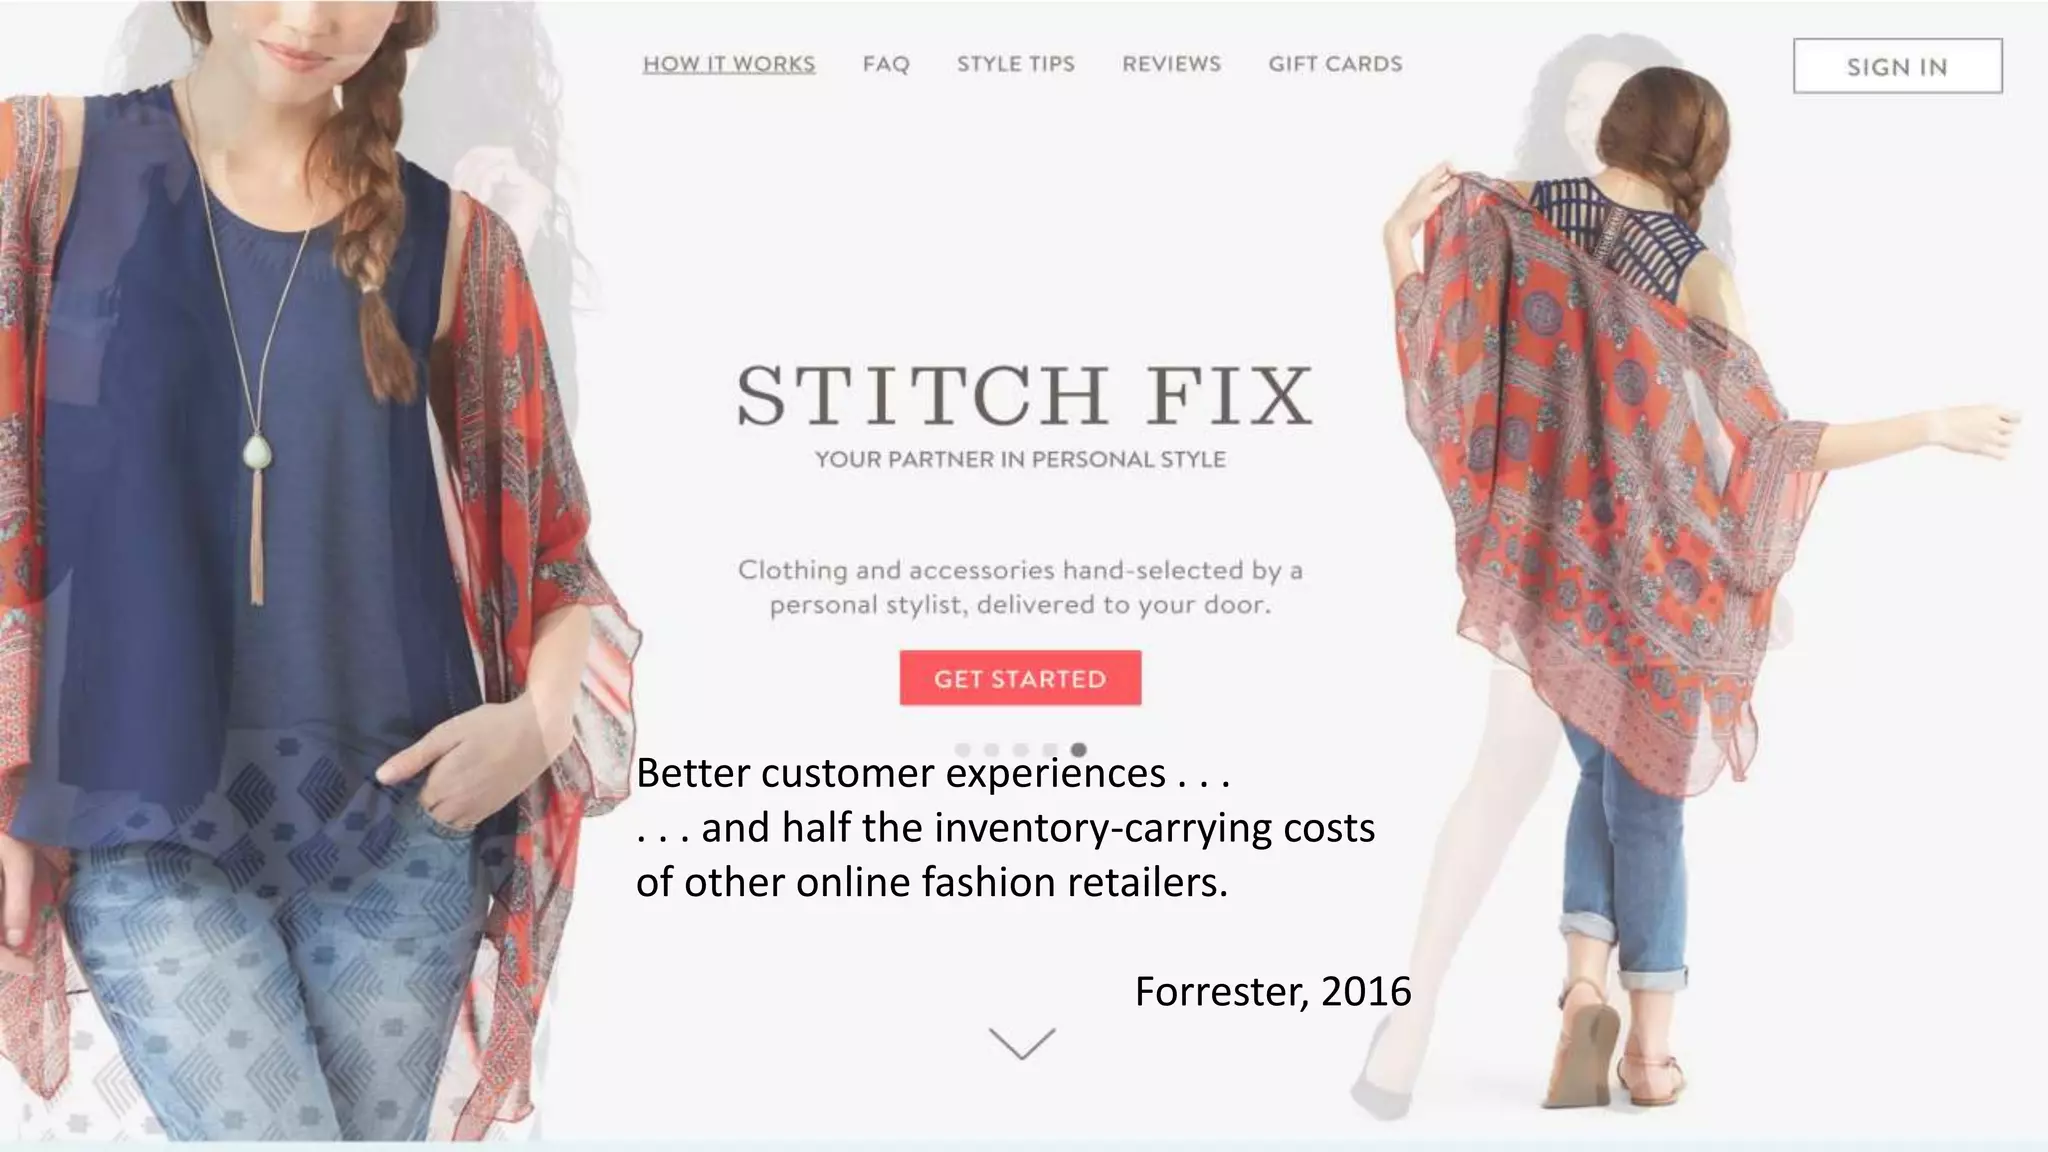Screen dimensions: 2048x1152
Task: Select the third carousel indicator dot
Action: pyautogui.click(x=1021, y=749)
